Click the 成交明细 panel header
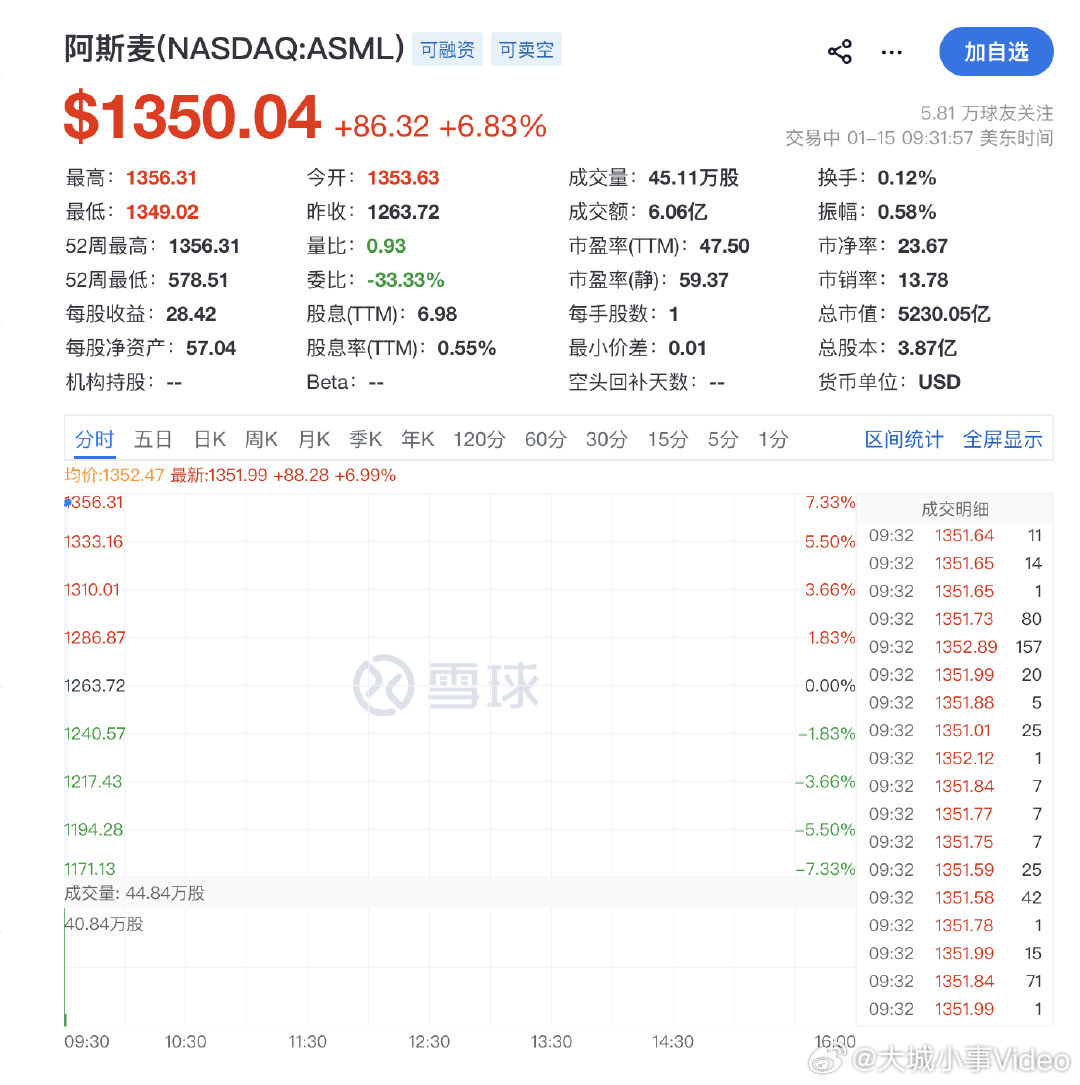 pos(955,508)
